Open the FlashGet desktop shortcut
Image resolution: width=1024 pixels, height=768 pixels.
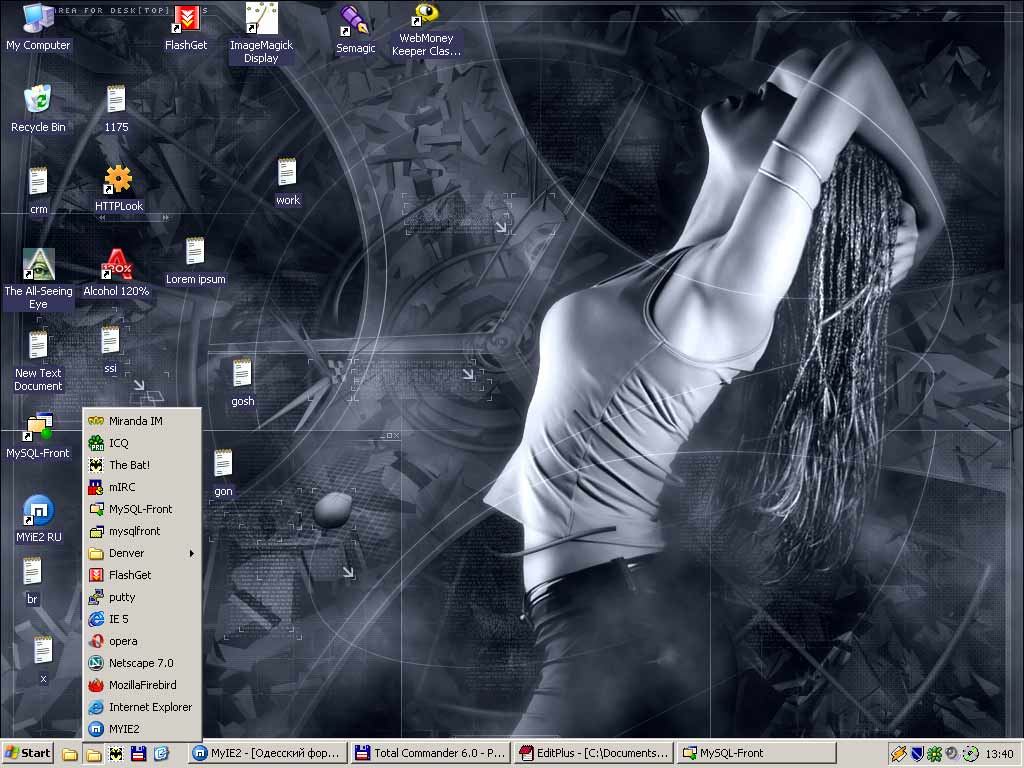coord(186,20)
